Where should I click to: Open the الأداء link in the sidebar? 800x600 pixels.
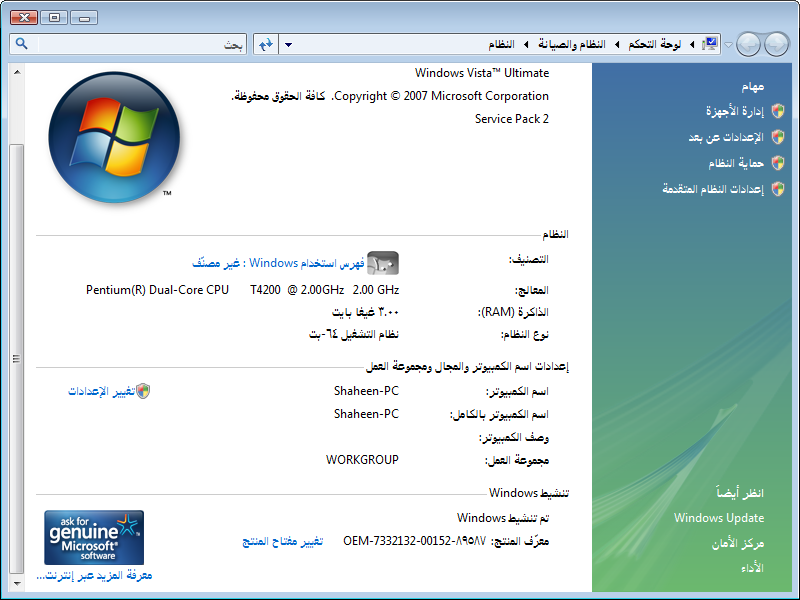(753, 568)
